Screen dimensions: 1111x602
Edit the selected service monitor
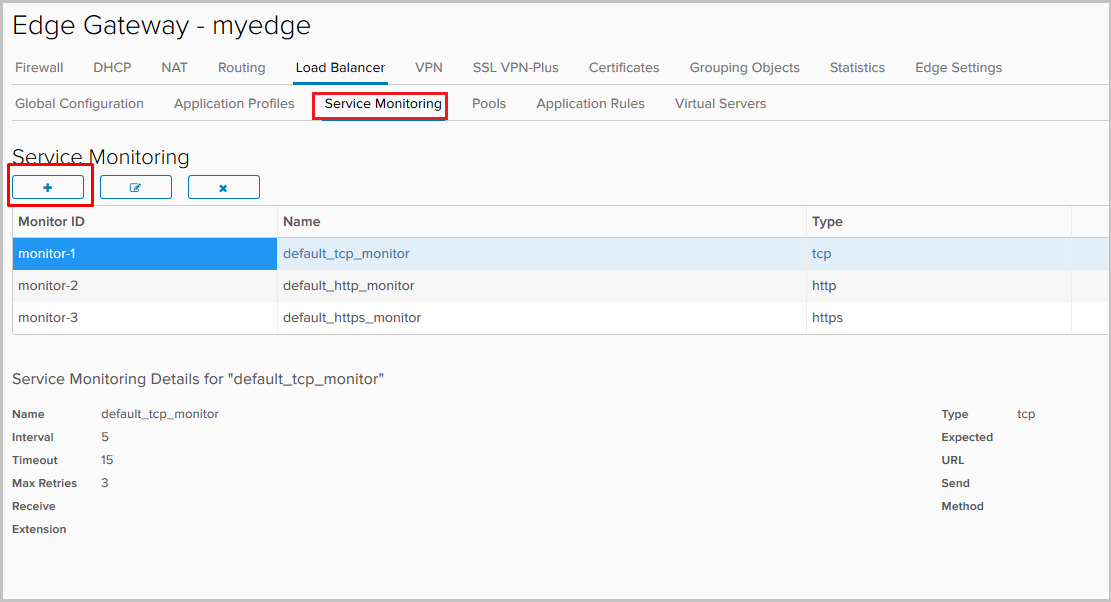136,186
